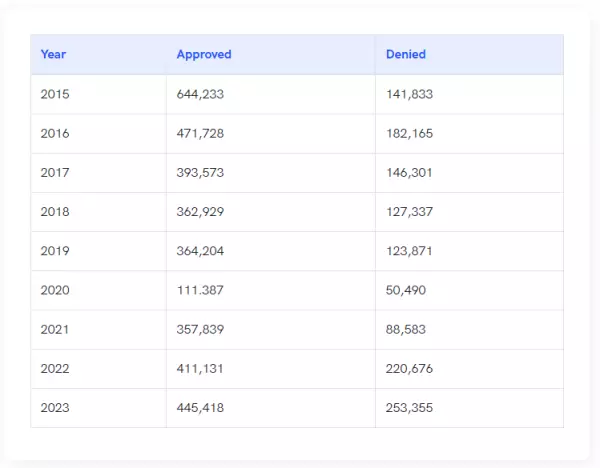Viewport: 600px width, 468px height.
Task: Click approved value 644,233
Action: [x=200, y=94]
